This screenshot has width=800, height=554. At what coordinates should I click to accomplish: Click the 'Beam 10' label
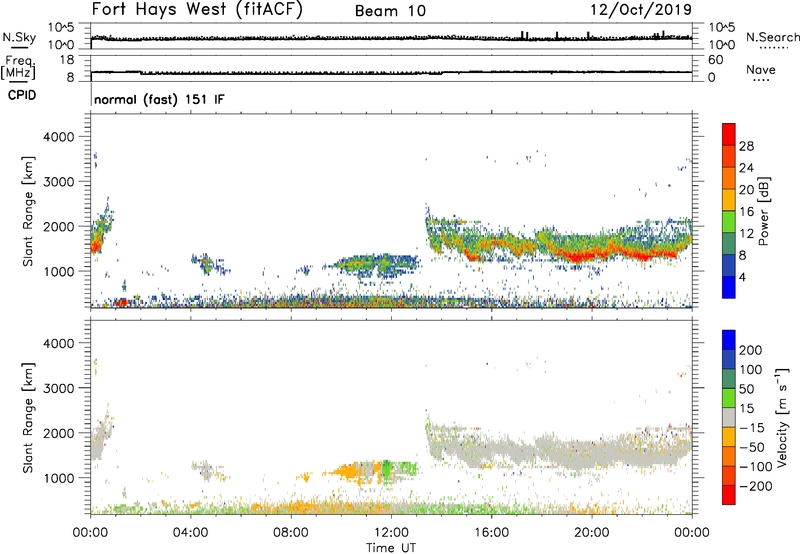pos(390,11)
